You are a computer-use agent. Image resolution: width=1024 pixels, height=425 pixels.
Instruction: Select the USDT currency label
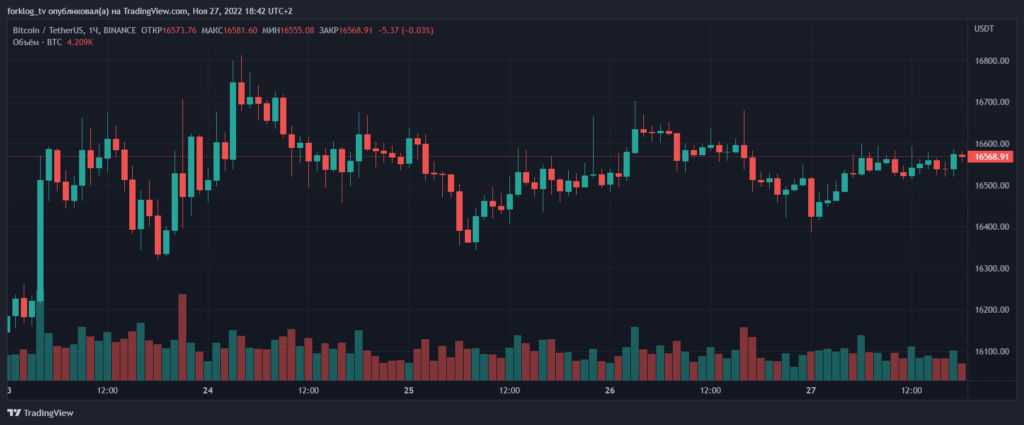tap(984, 29)
